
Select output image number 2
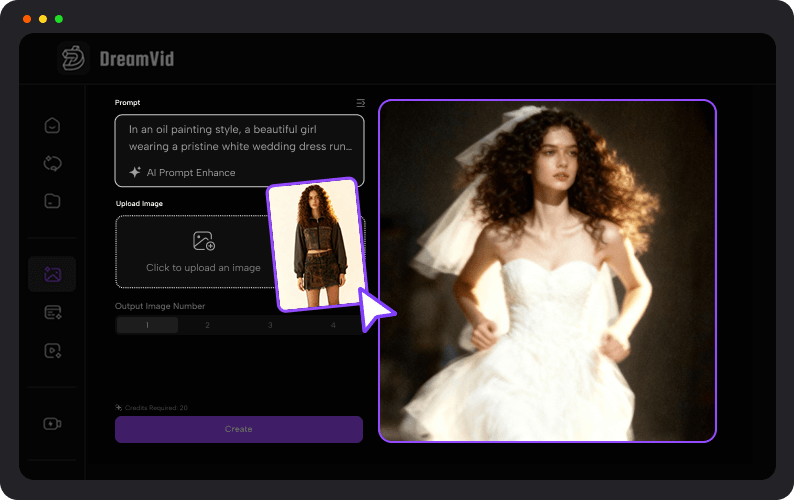(208, 325)
